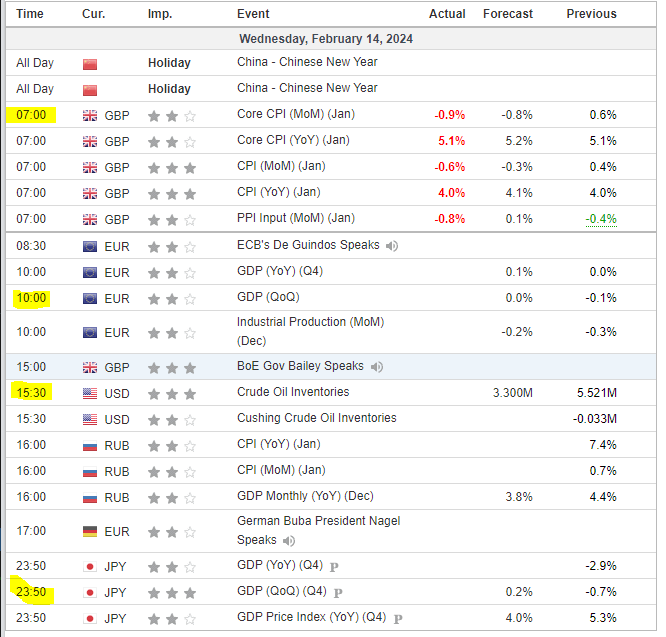Click speaker icon beside BoE Gov Bailey Speaks
The height and width of the screenshot is (637, 666).
[x=376, y=366]
